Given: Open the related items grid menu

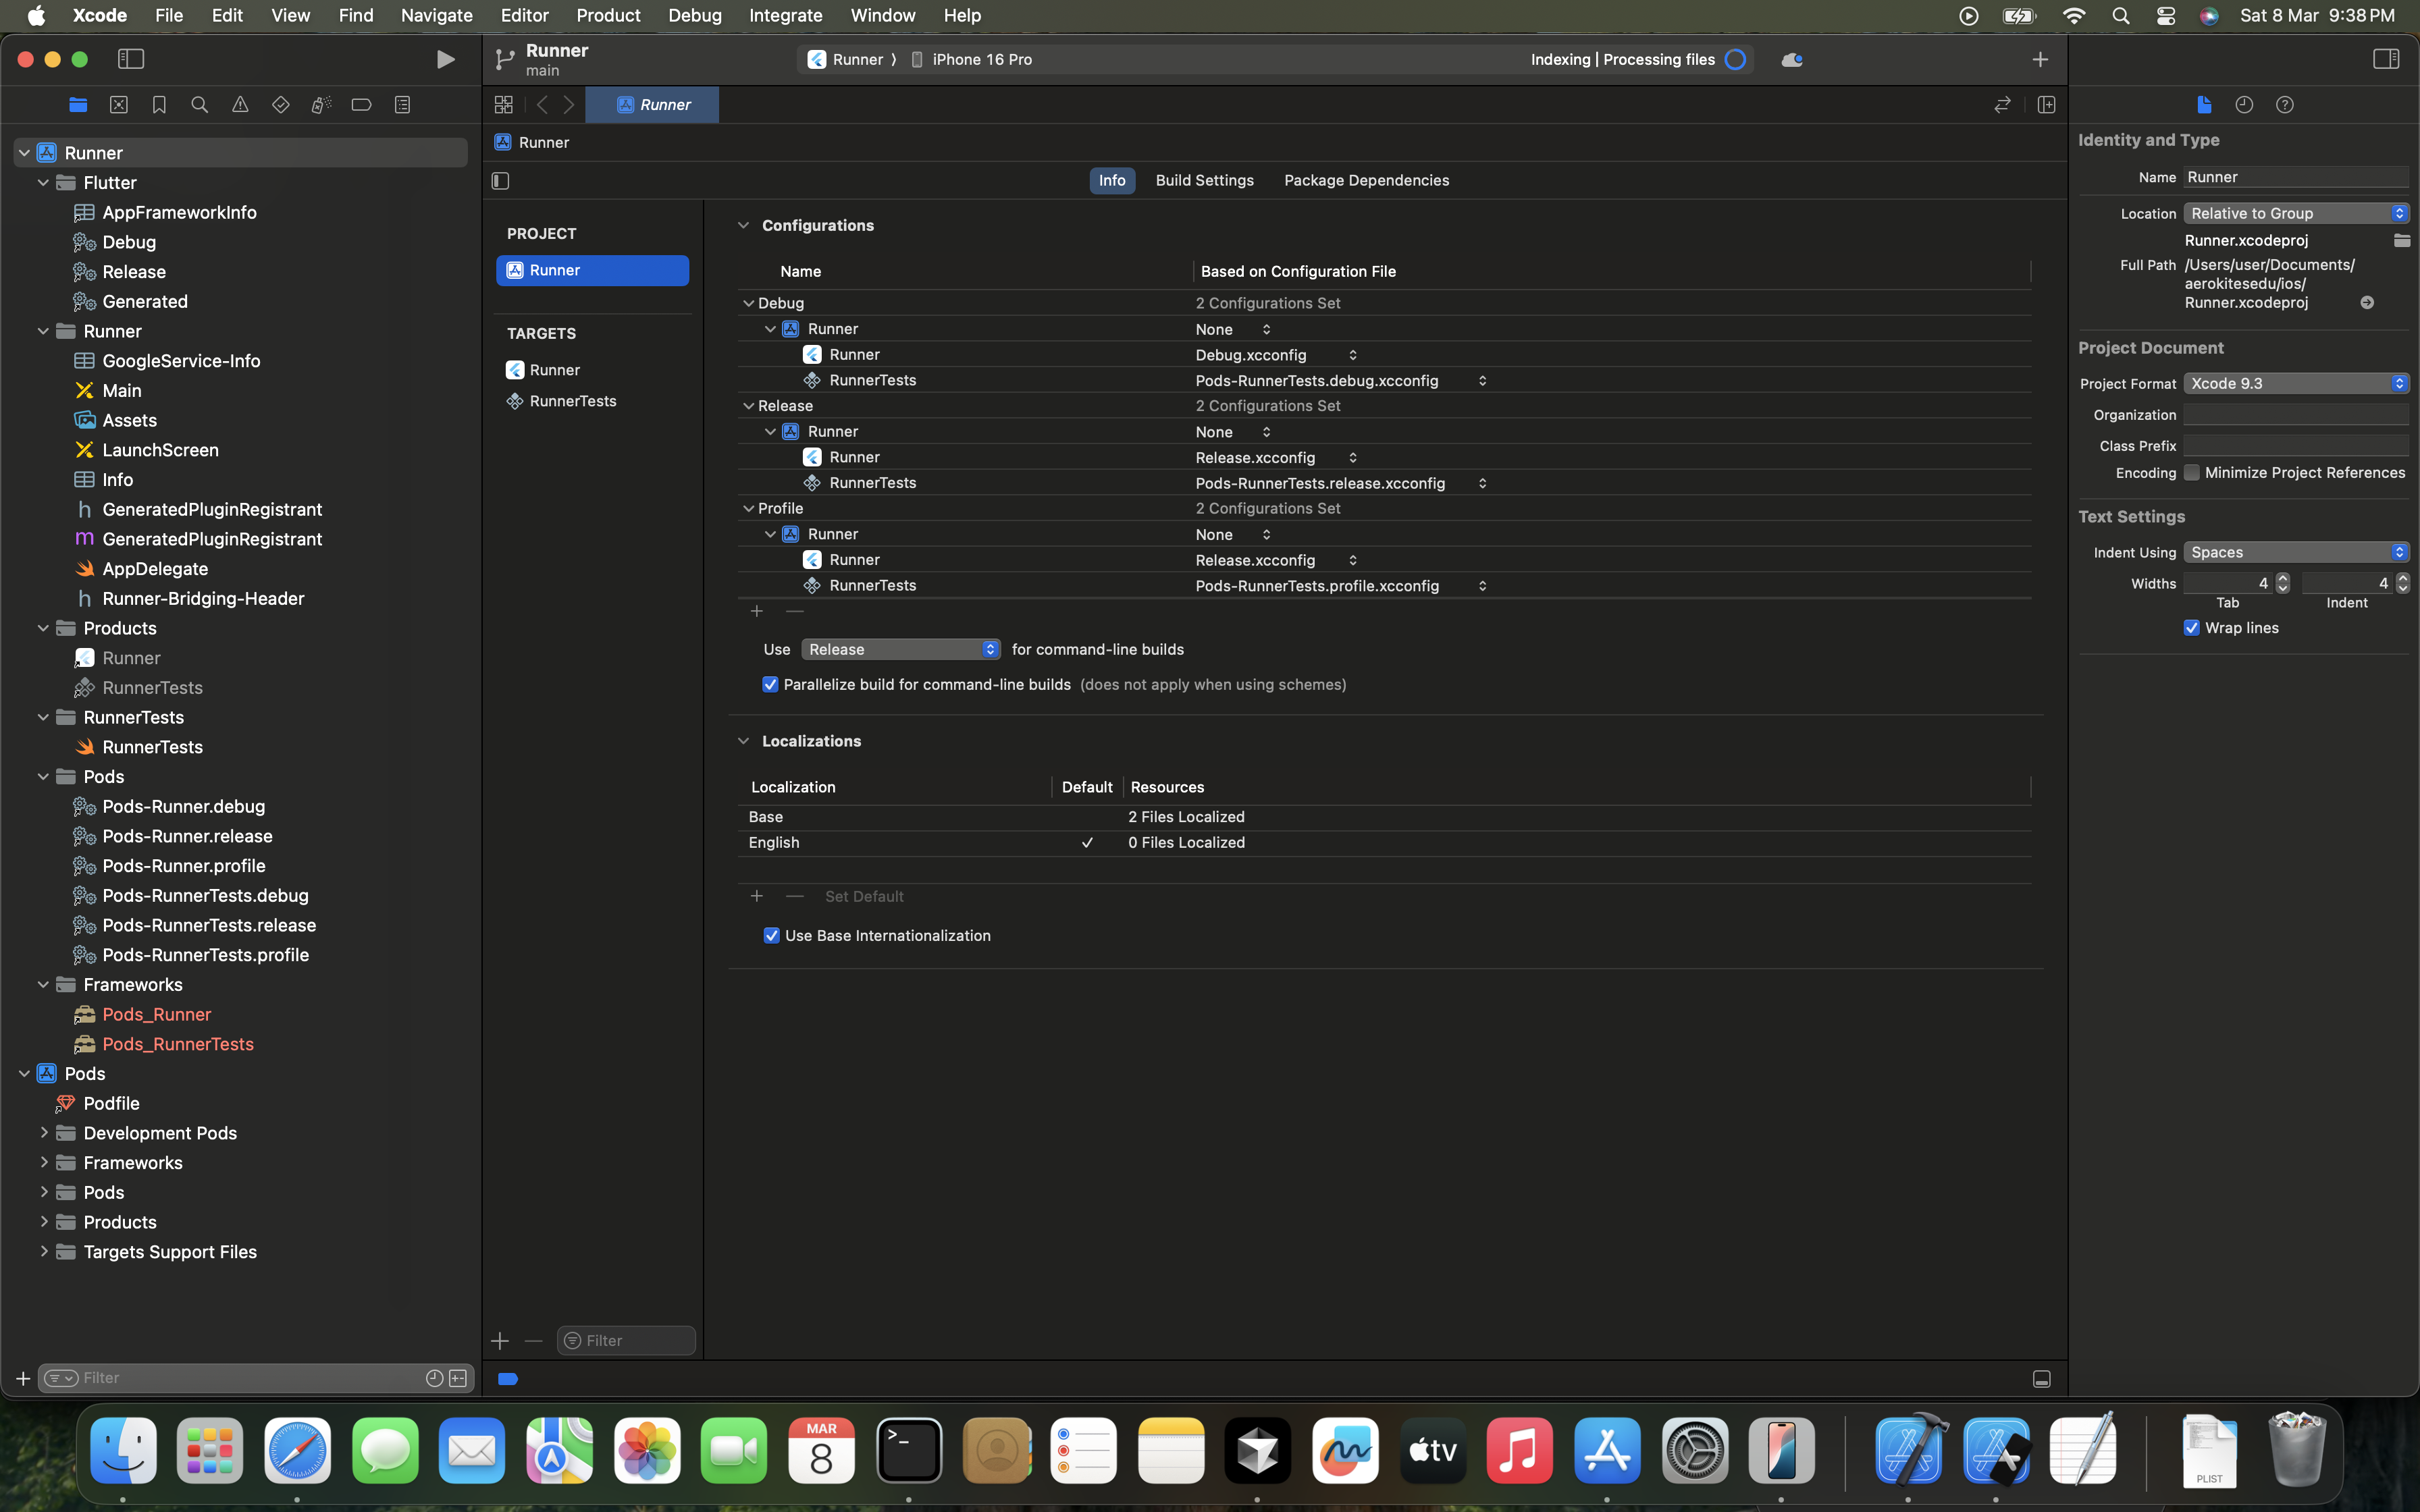Looking at the screenshot, I should pos(504,105).
